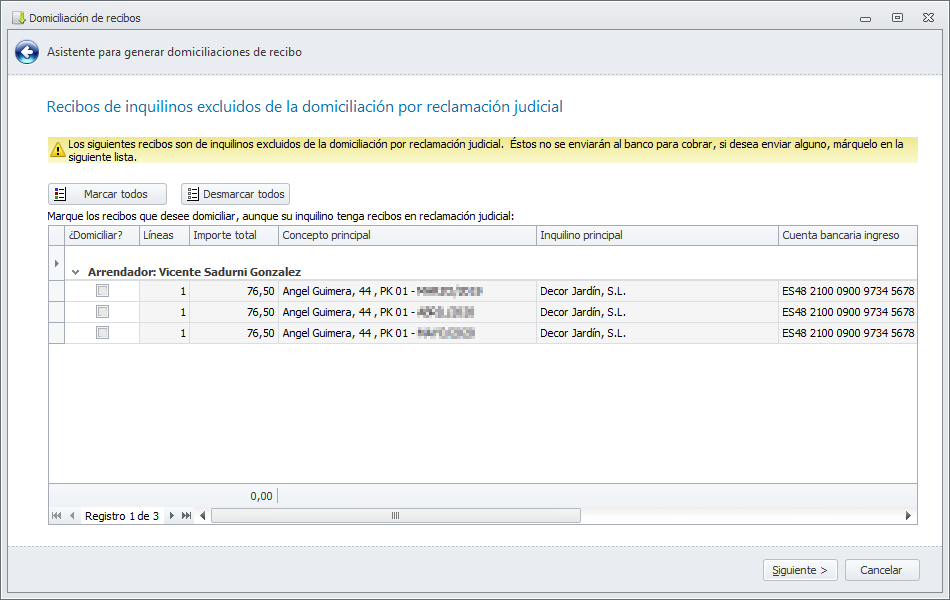Viewport: 950px width, 600px height.
Task: Click the left arrow of horizontal scrollbar
Action: coord(202,516)
